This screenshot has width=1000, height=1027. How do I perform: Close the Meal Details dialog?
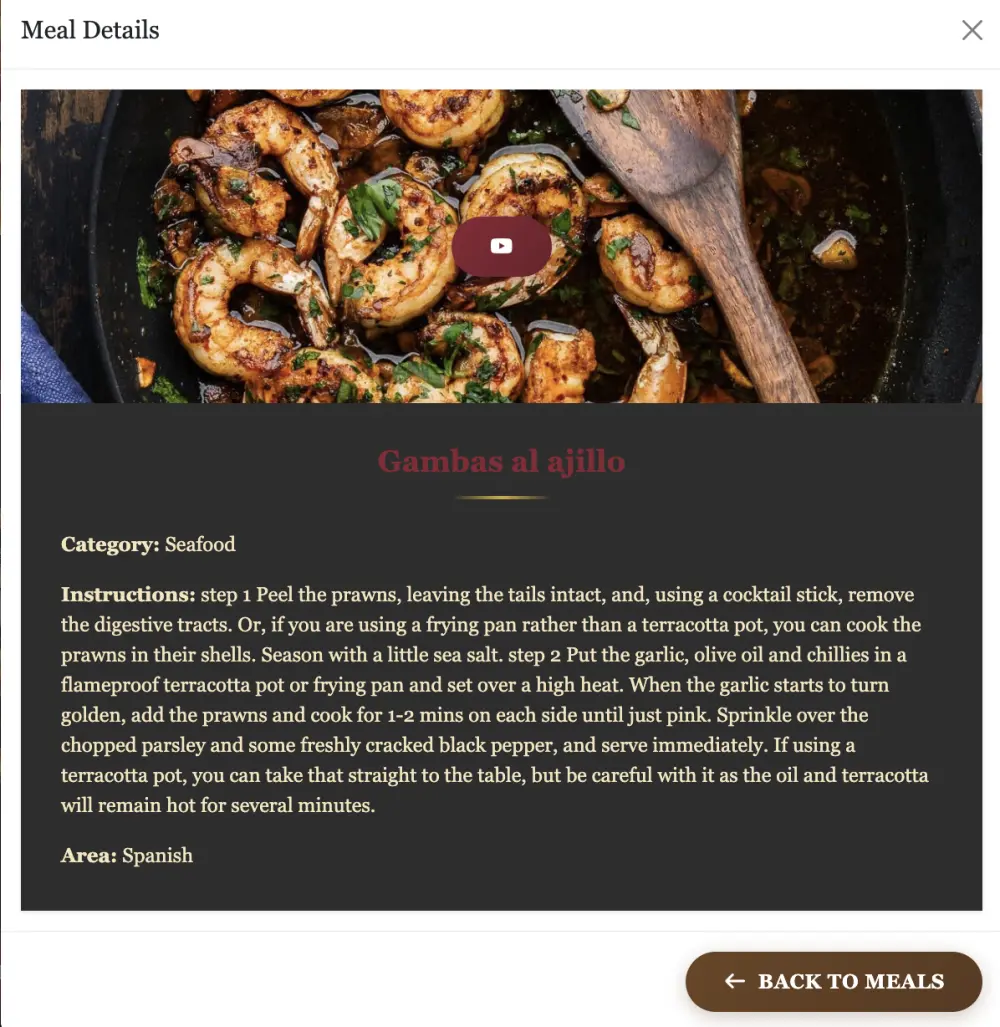point(972,30)
